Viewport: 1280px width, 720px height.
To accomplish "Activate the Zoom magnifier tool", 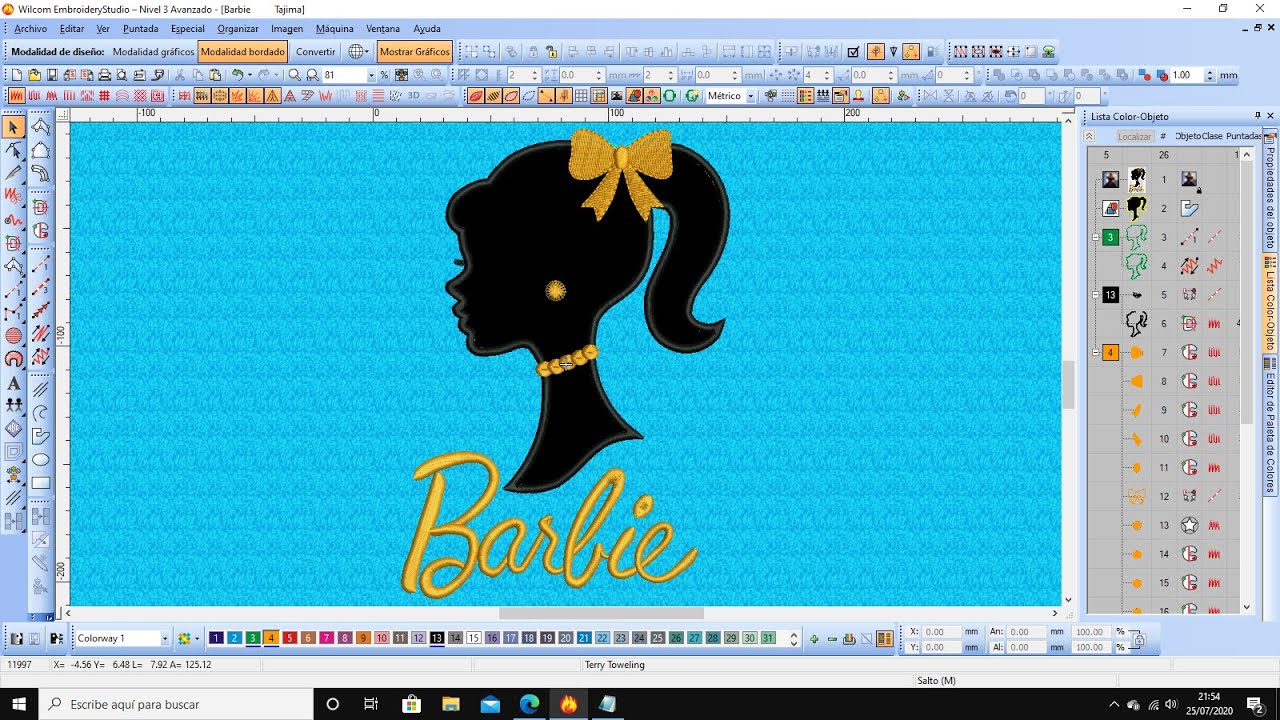I will pos(294,75).
